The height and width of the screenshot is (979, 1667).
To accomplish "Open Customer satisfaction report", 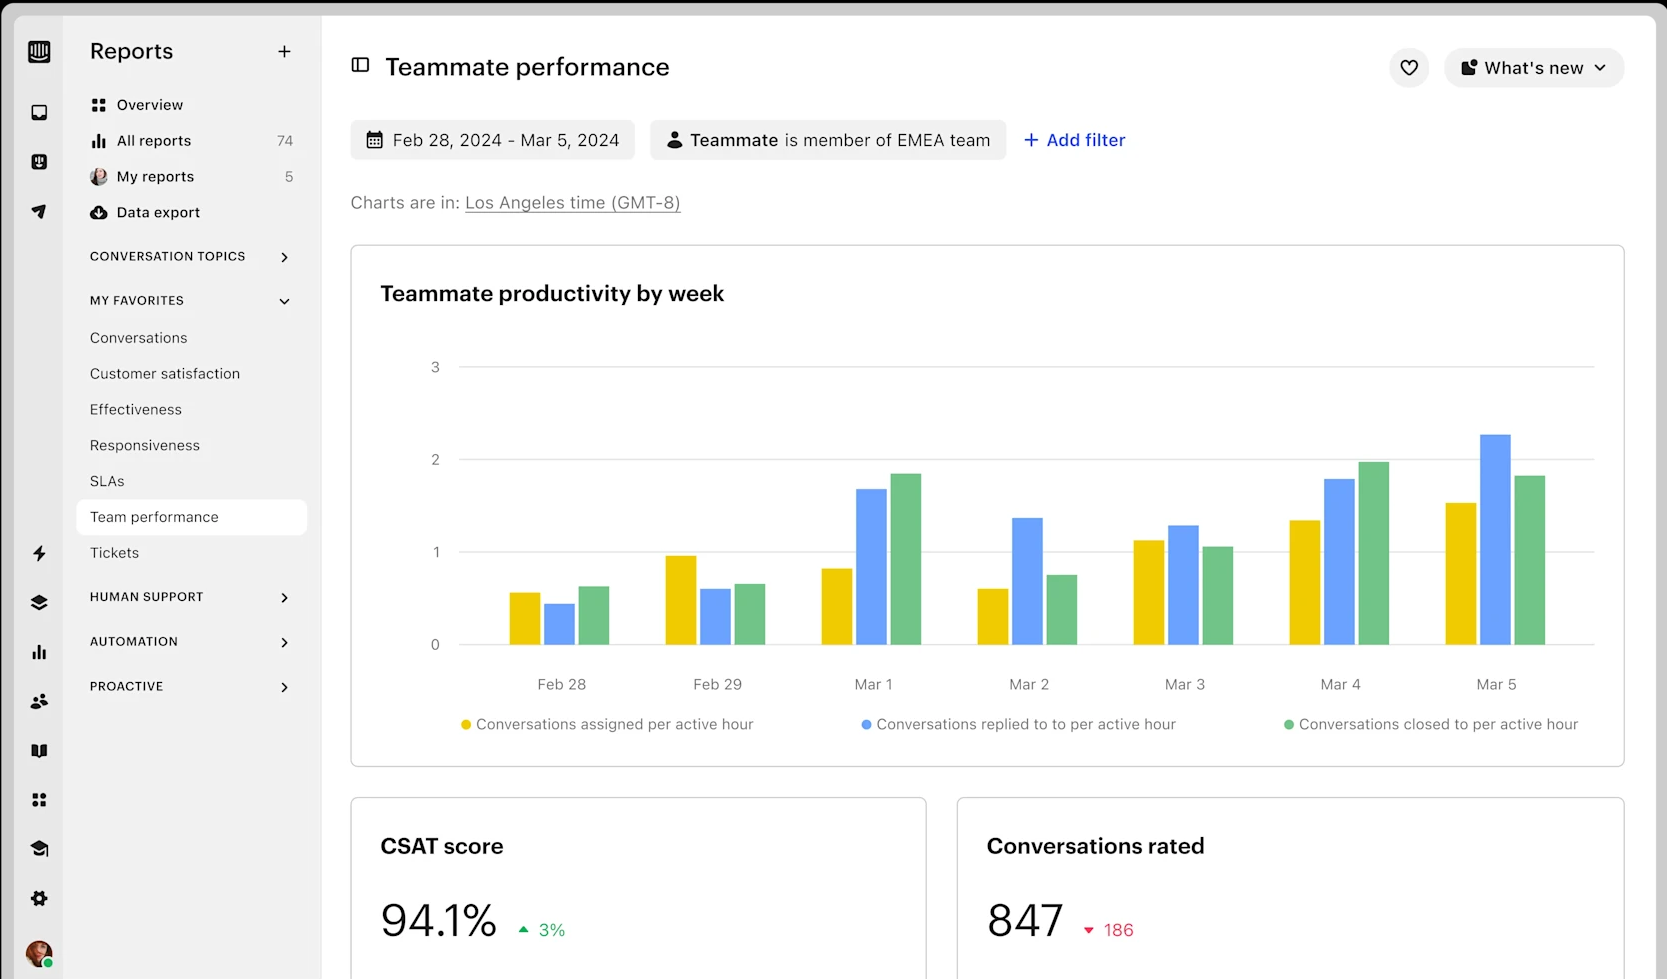I will click(x=165, y=374).
